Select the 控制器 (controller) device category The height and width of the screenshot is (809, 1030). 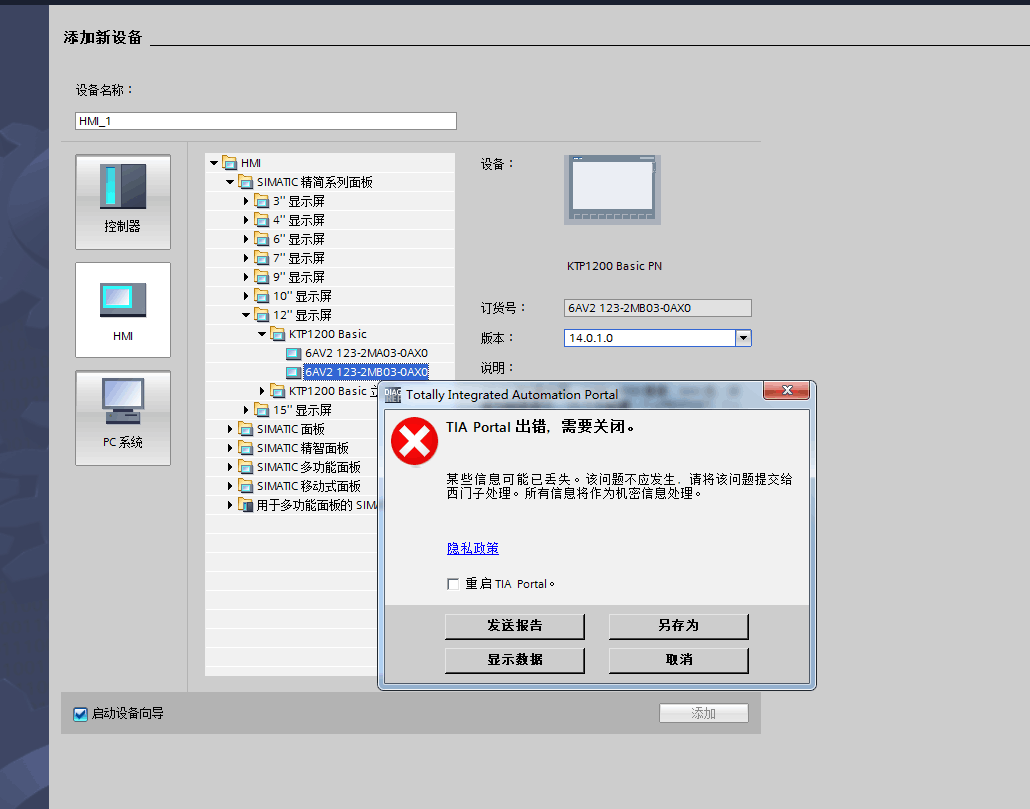[x=123, y=202]
